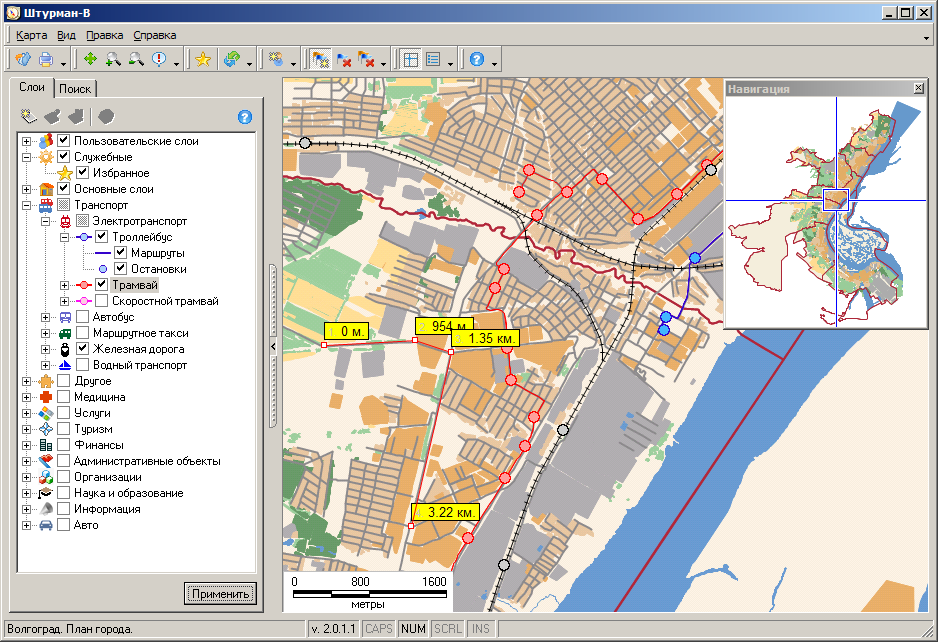
Task: Click the blue help icon in layers panel
Action: click(245, 117)
